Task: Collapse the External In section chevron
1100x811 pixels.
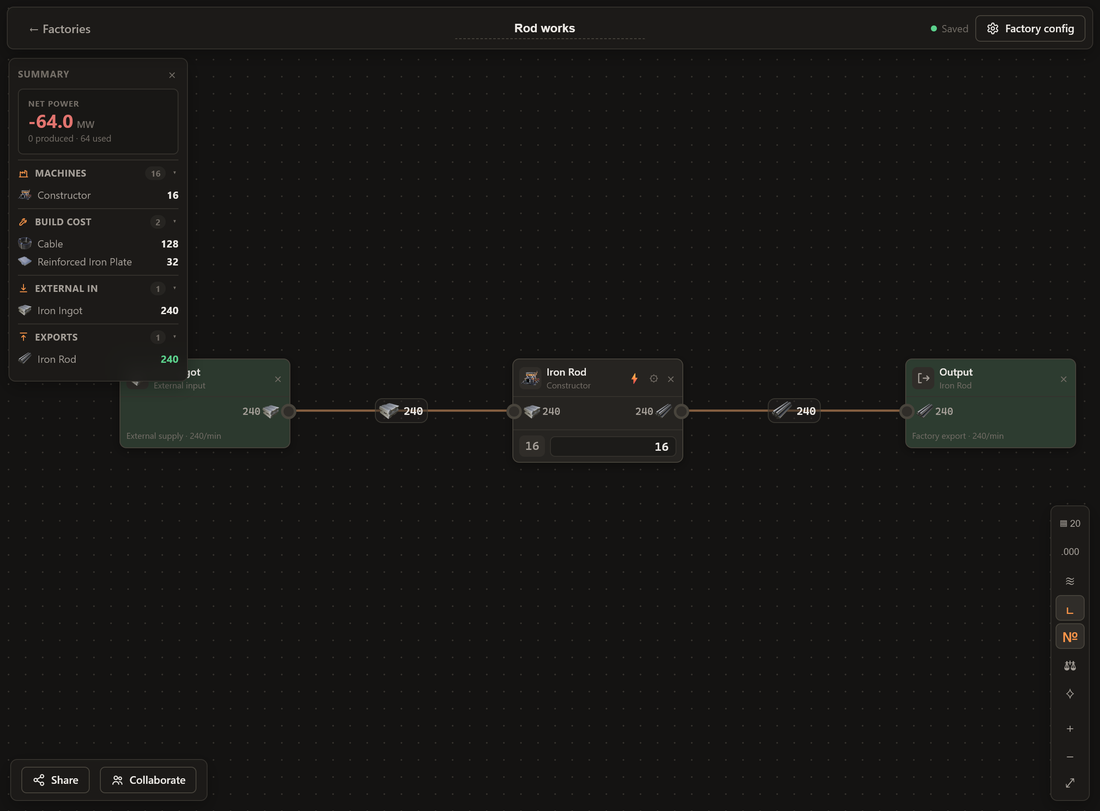Action: coord(175,288)
